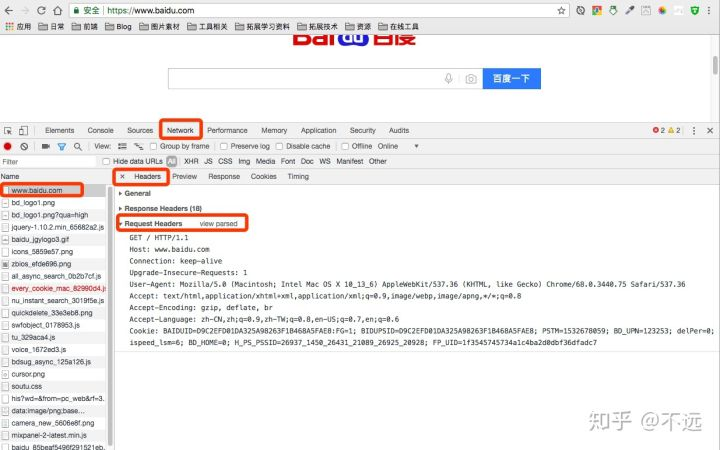Viewport: 720px width, 450px height.
Task: Toggle Hide data URLs checkbox
Action: click(106, 162)
